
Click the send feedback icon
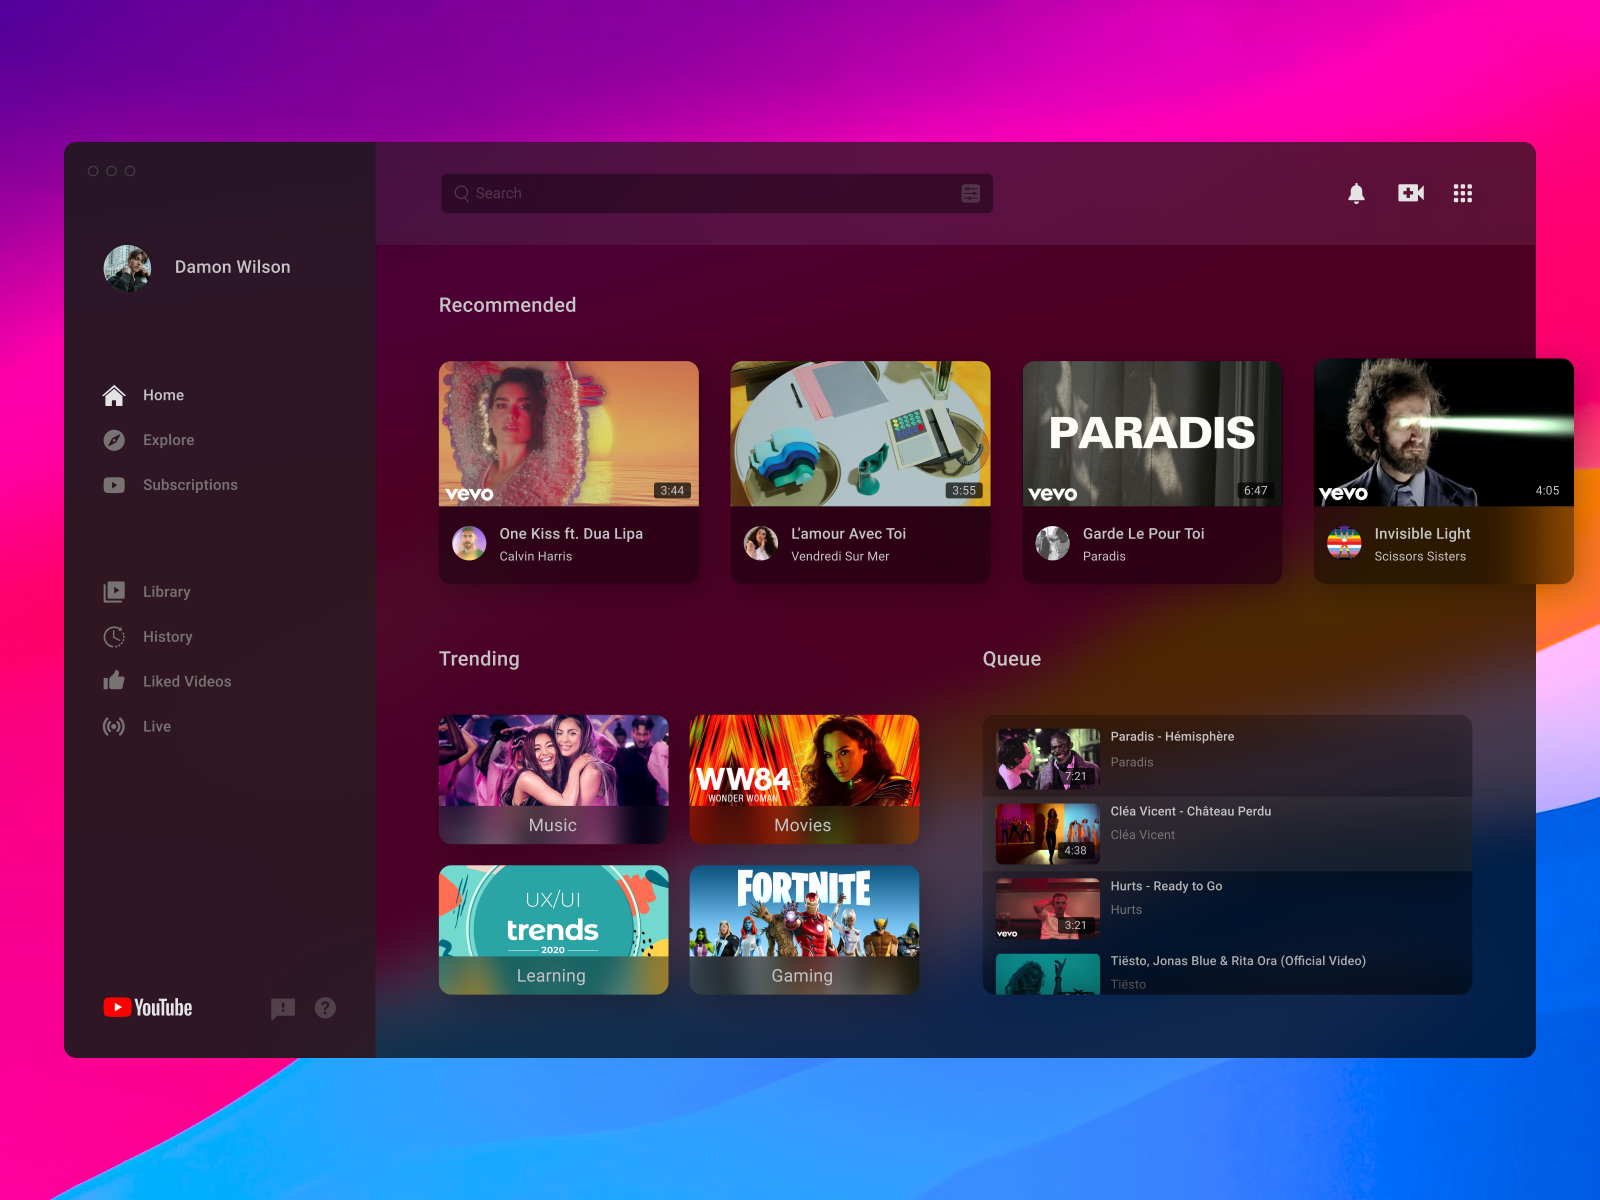click(x=283, y=1008)
